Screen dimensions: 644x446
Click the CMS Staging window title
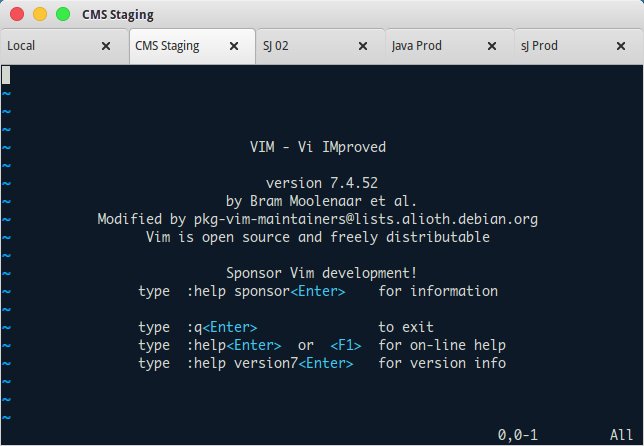[x=118, y=15]
